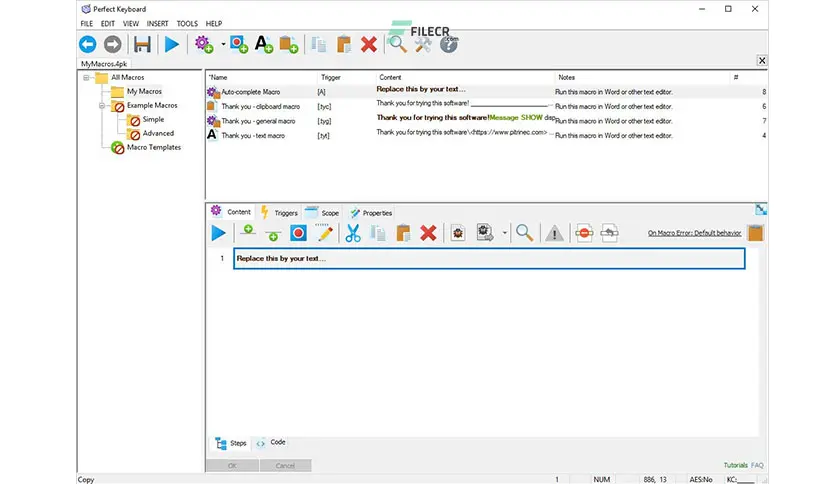
Task: Switch to the Scope tab
Action: (322, 213)
